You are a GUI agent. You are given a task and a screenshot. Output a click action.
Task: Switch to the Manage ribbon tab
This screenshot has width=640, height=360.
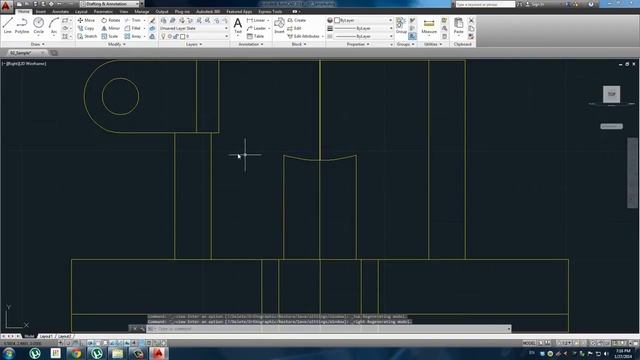(142, 11)
